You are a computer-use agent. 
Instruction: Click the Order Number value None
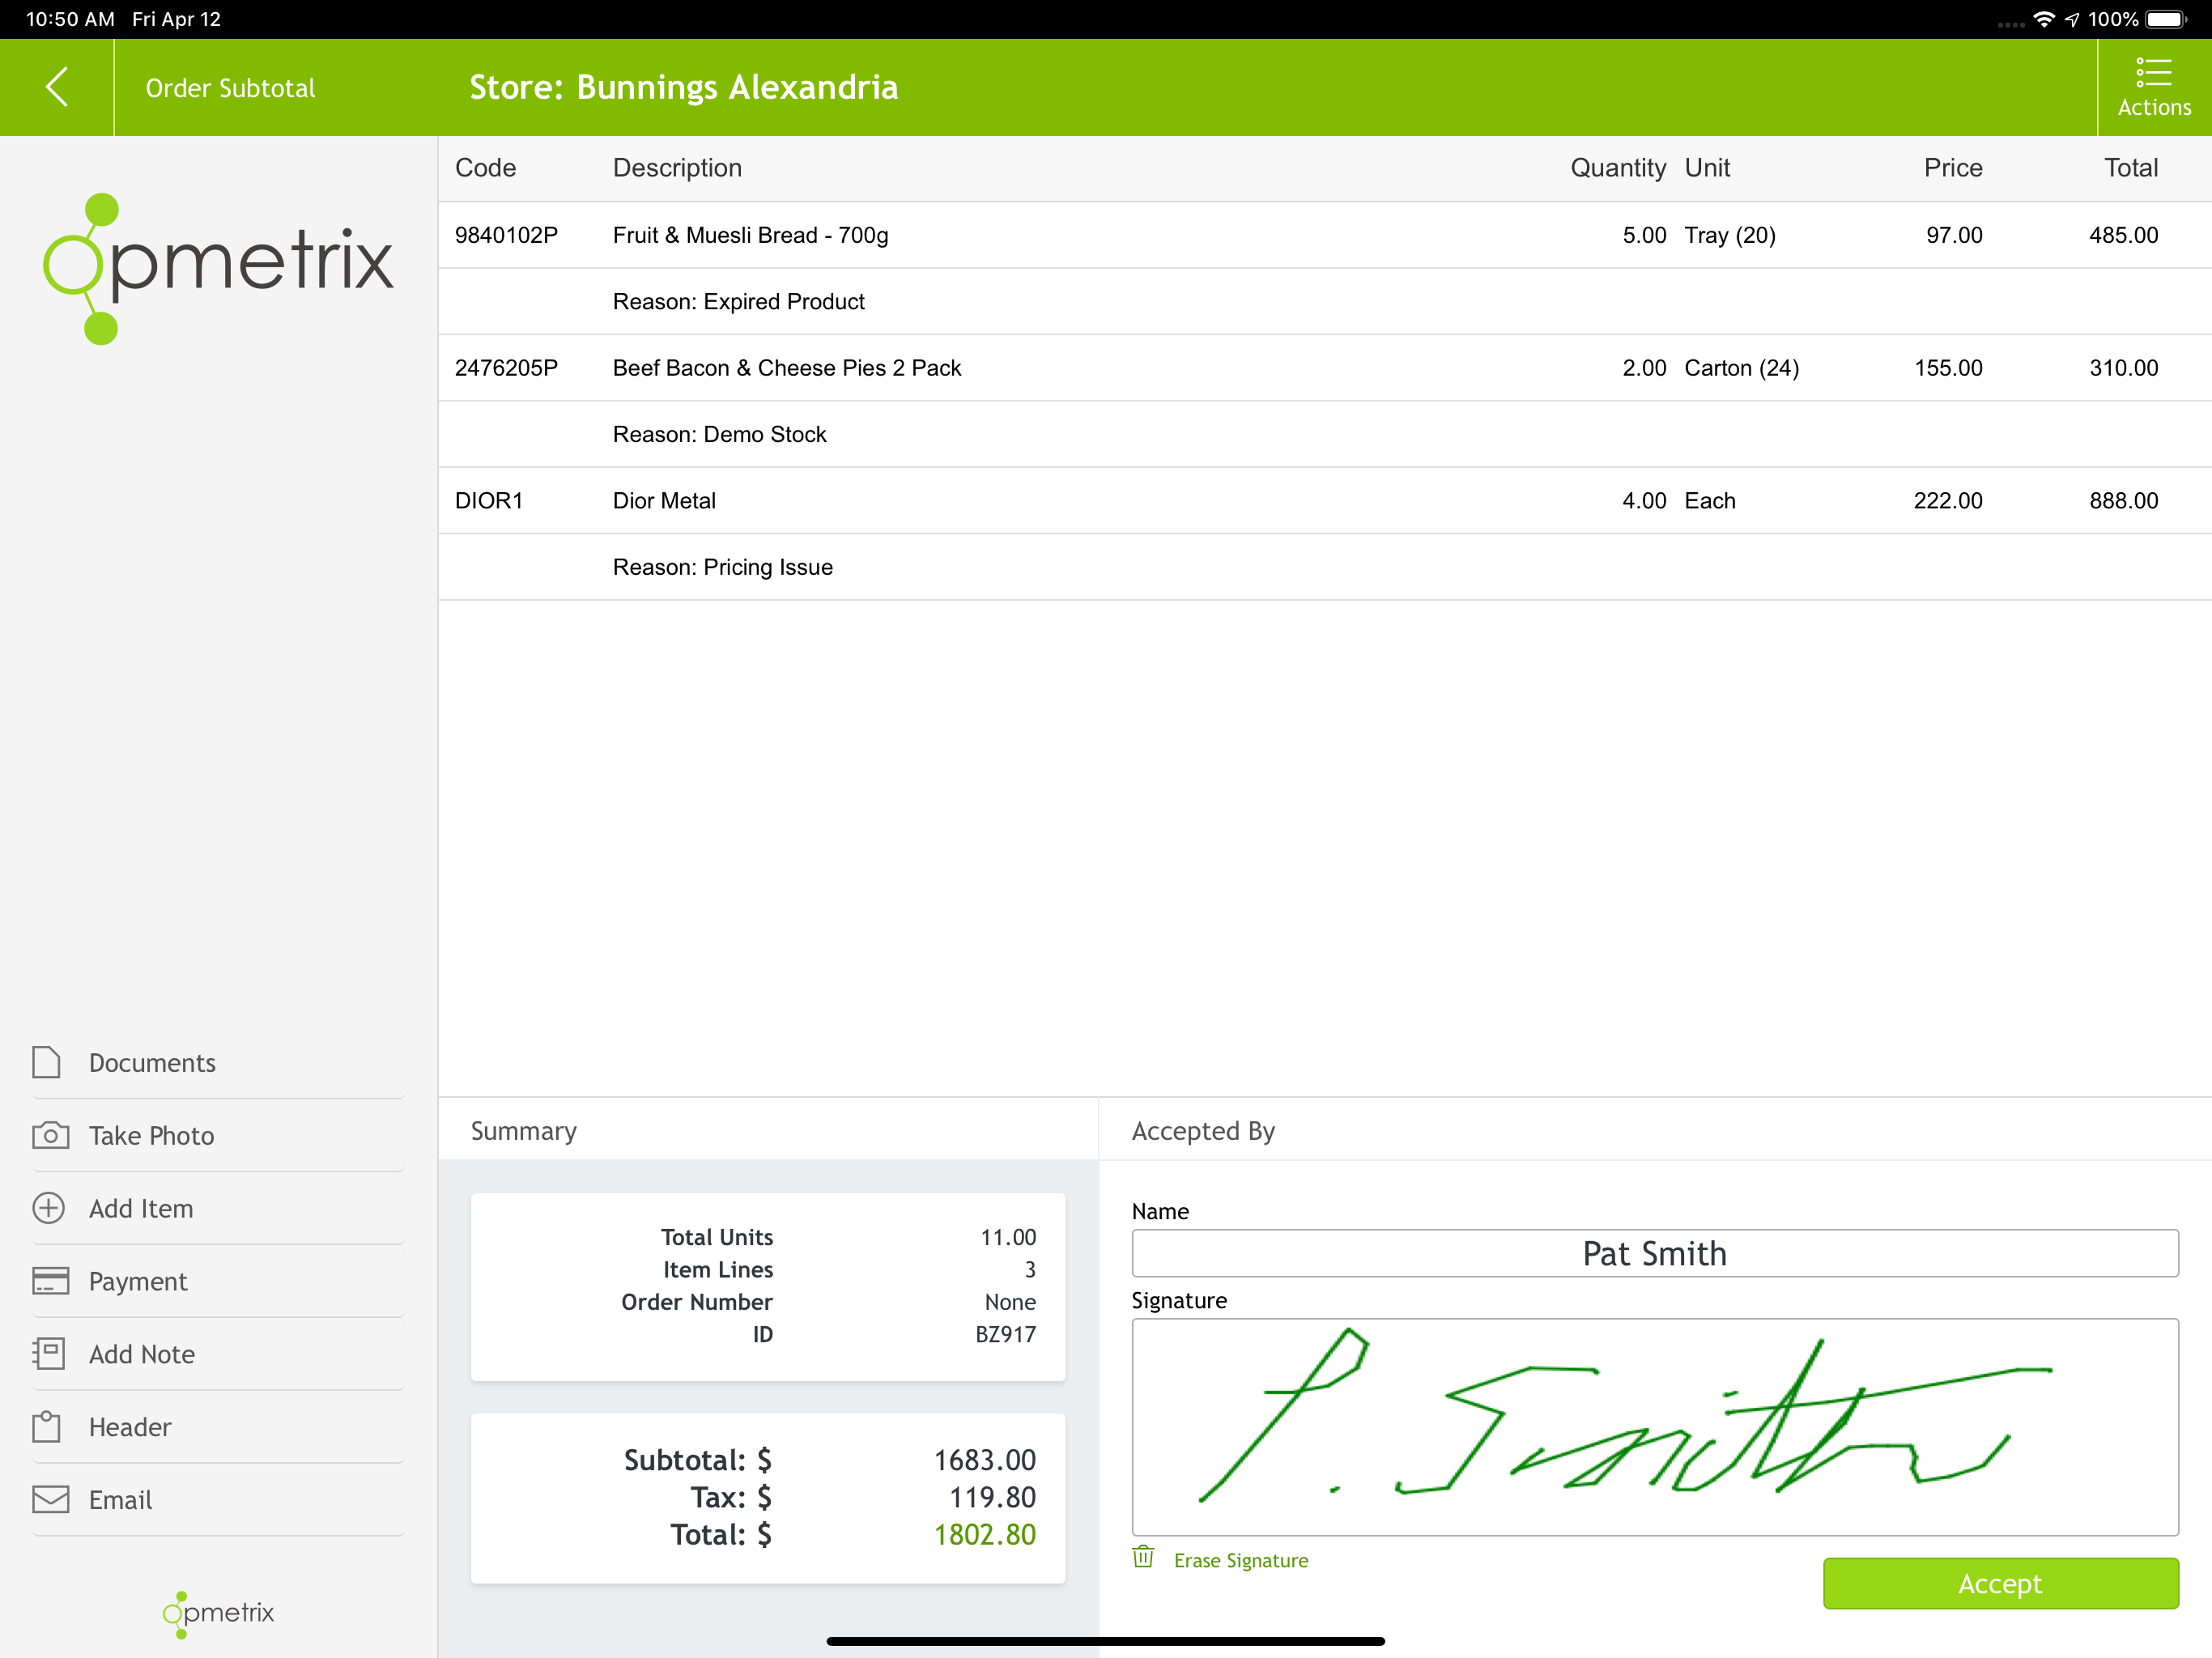(1010, 1302)
